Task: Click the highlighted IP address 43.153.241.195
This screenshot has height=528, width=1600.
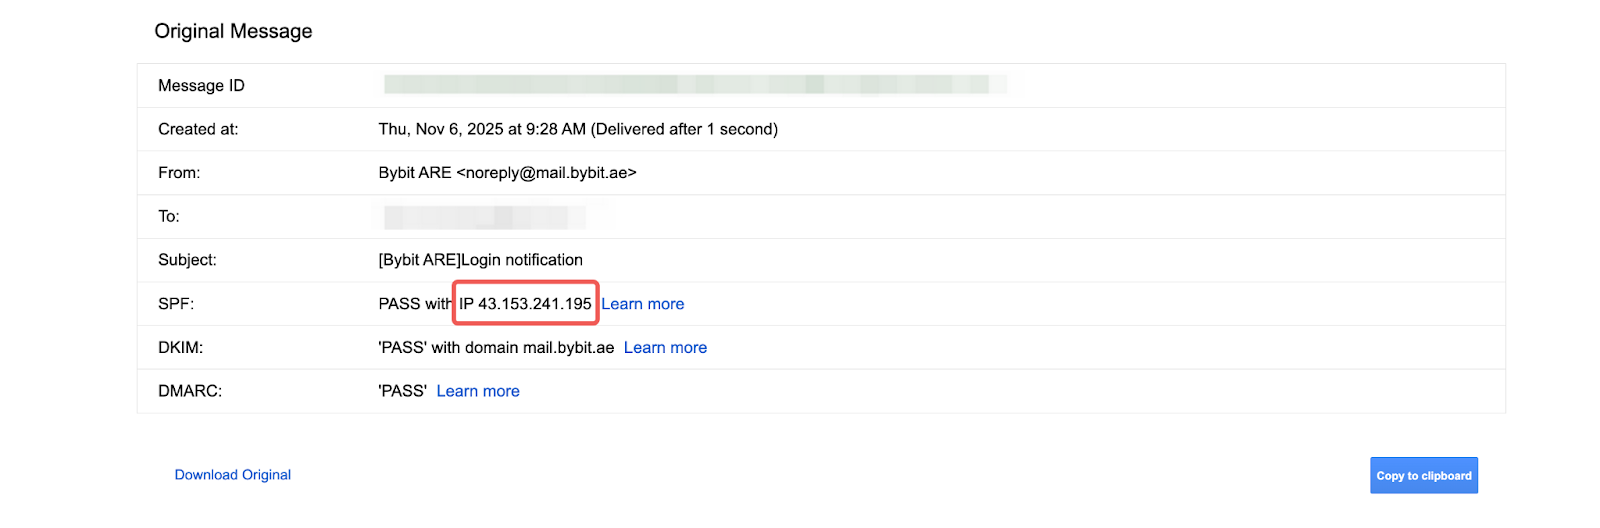Action: [526, 304]
